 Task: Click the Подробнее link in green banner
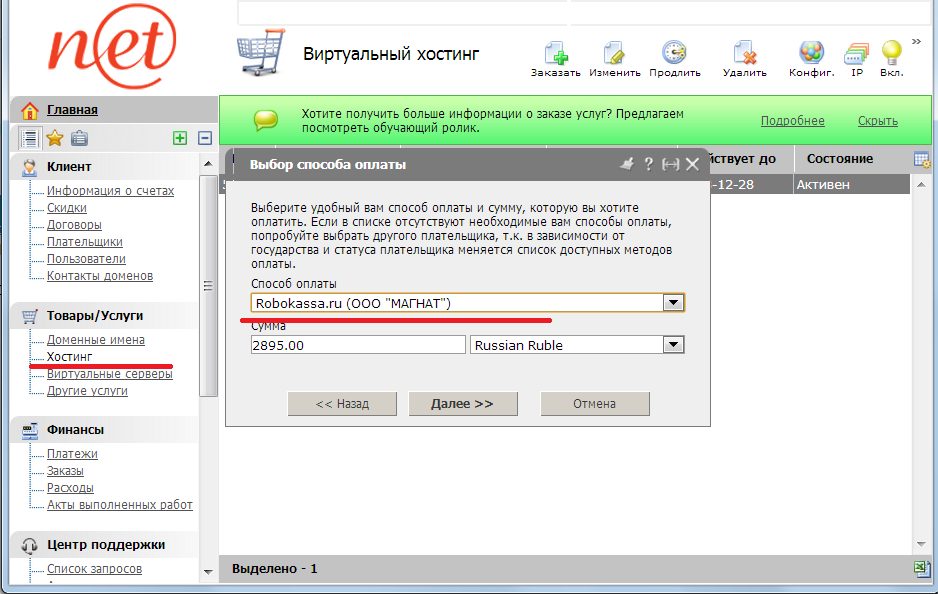[x=792, y=121]
